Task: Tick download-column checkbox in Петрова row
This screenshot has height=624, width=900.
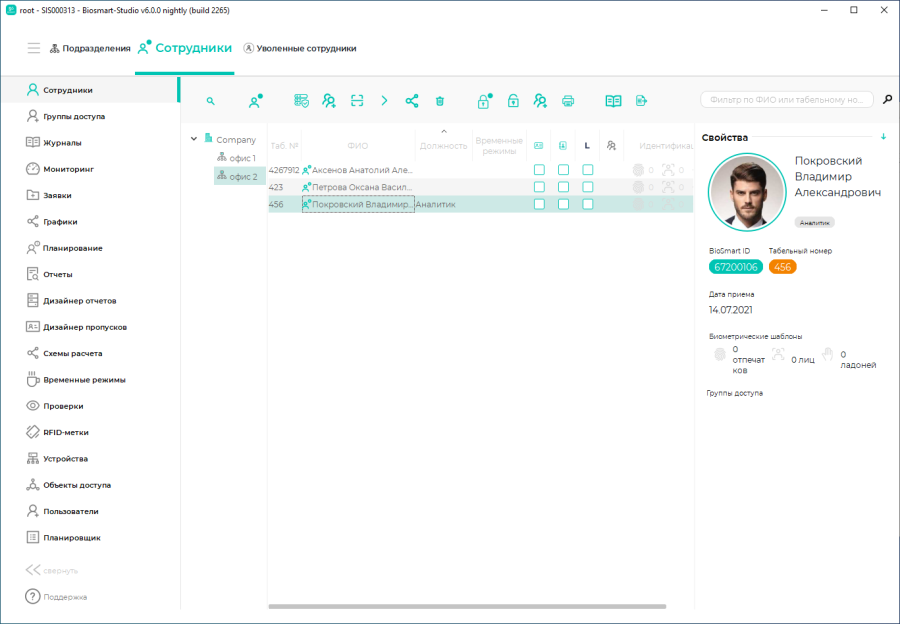Action: (563, 187)
